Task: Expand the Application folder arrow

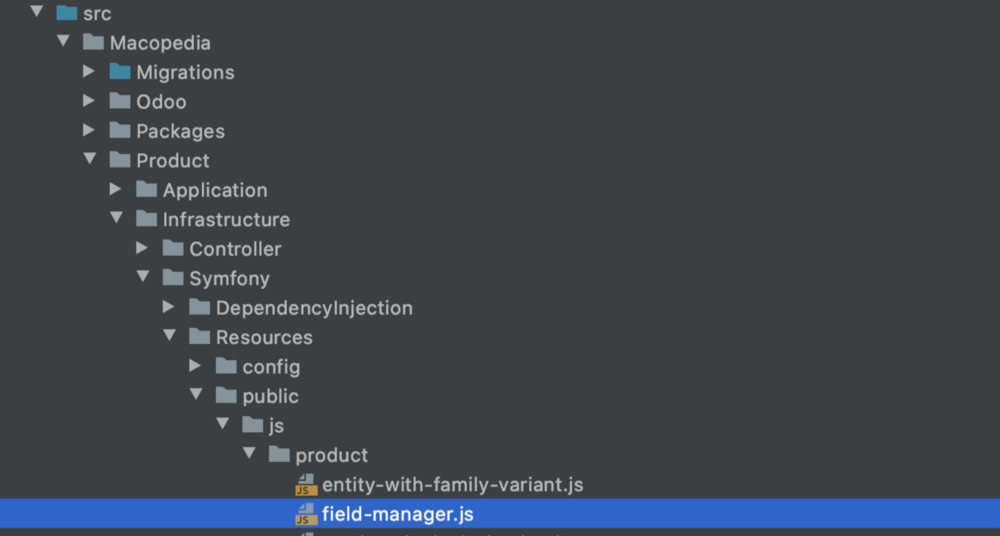Action: pyautogui.click(x=116, y=190)
